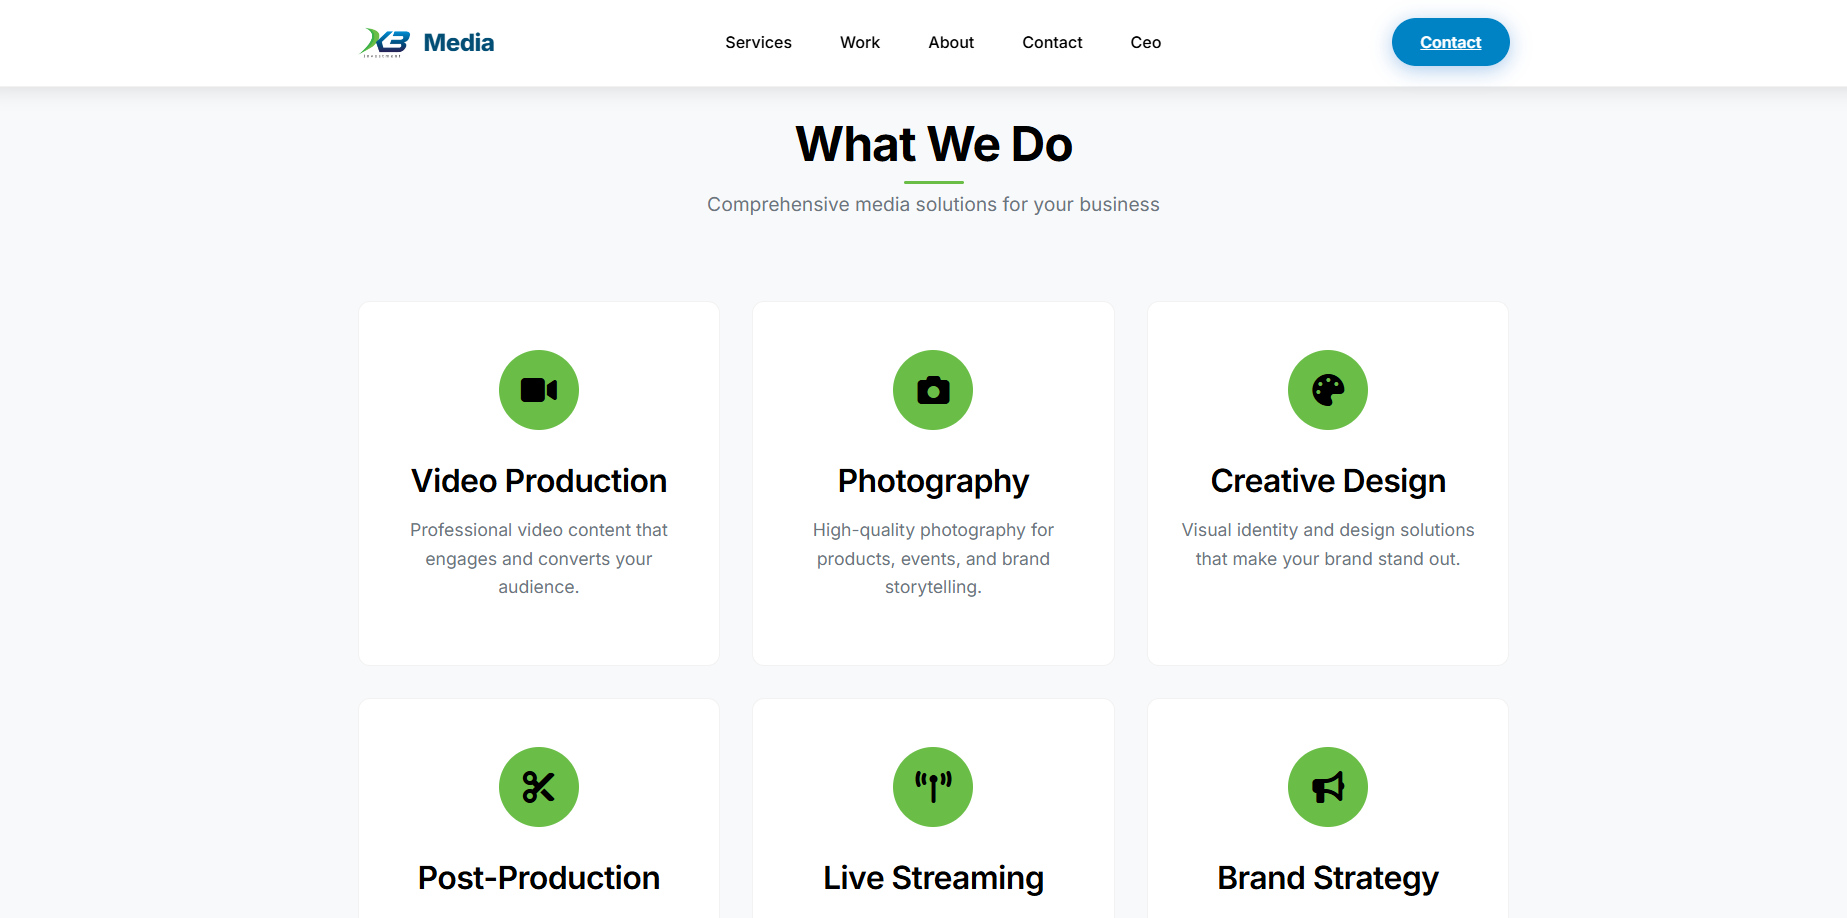1847x918 pixels.
Task: Click the Media brand text
Action: [x=459, y=42]
